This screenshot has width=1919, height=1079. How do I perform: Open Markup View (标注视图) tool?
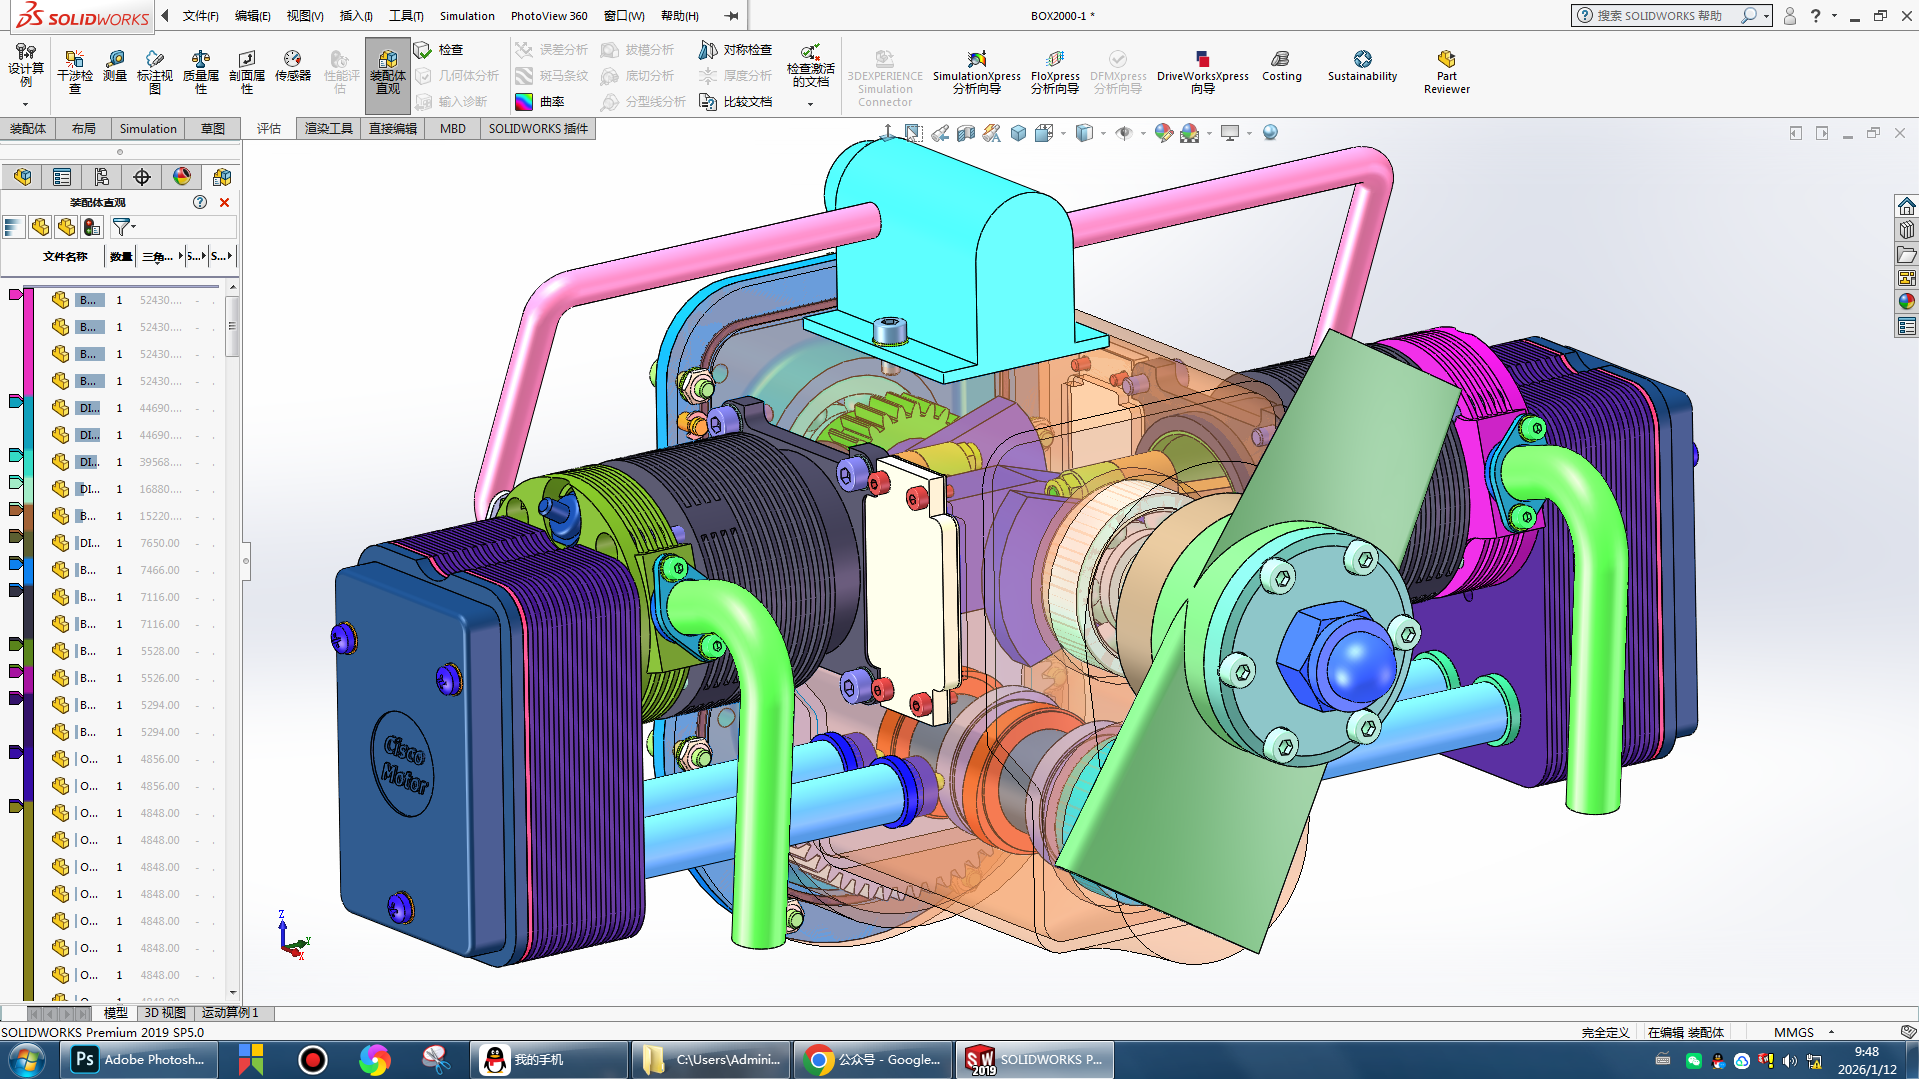pos(154,71)
